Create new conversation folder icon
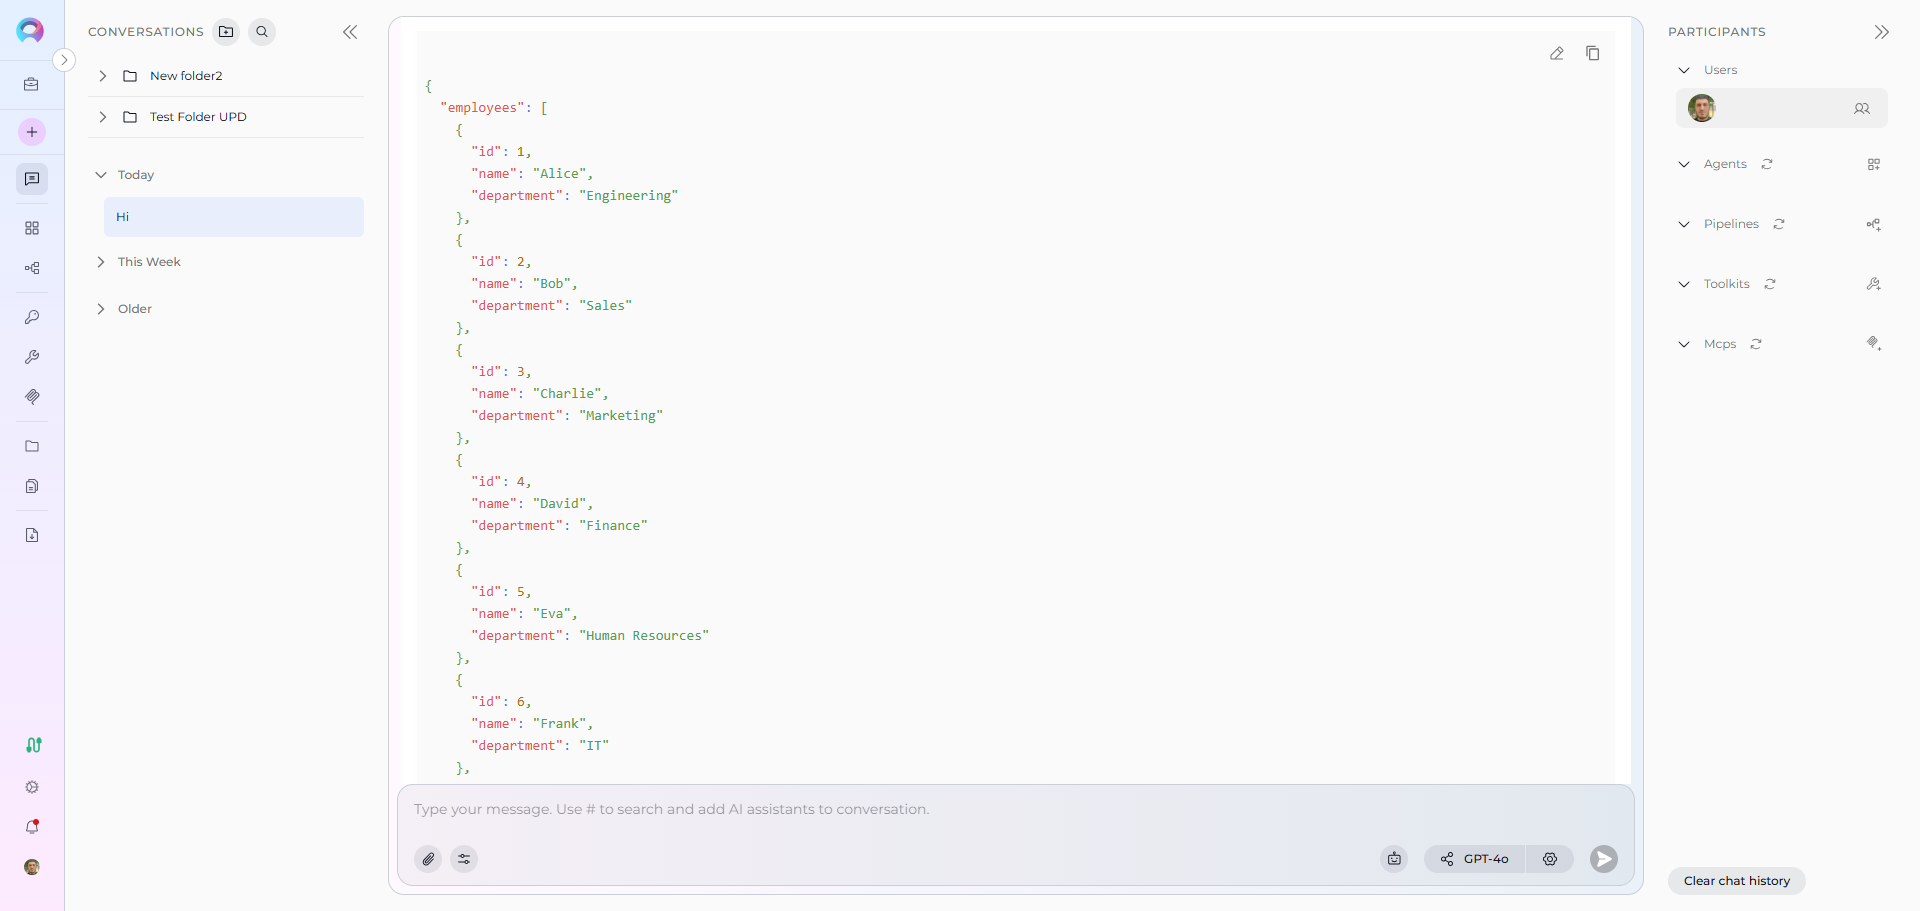The image size is (1920, 911). tap(227, 32)
